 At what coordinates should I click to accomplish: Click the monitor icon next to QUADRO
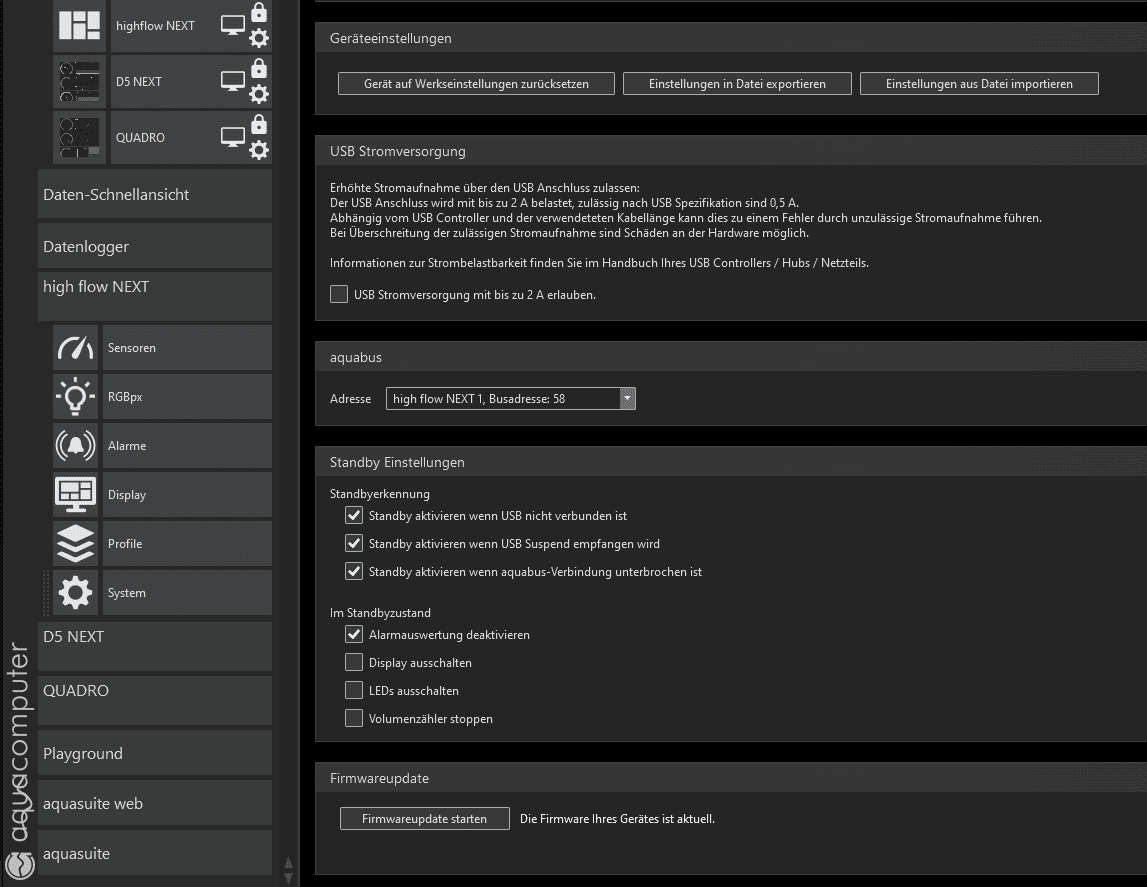(233, 137)
